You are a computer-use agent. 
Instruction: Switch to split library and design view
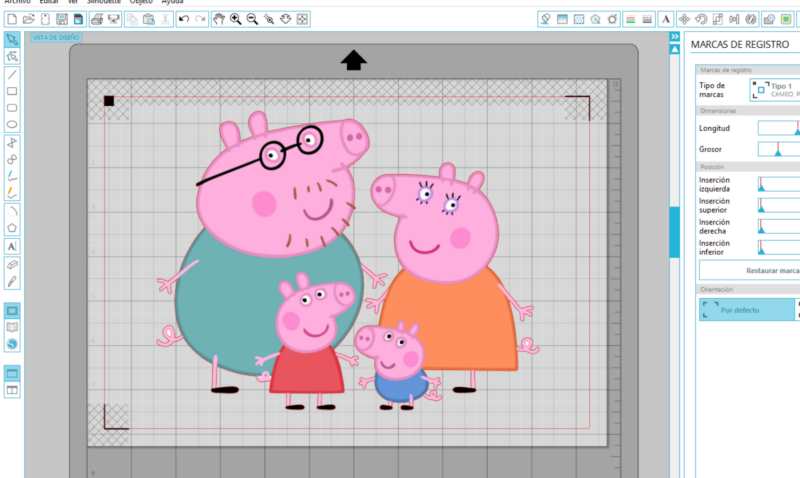click(12, 391)
